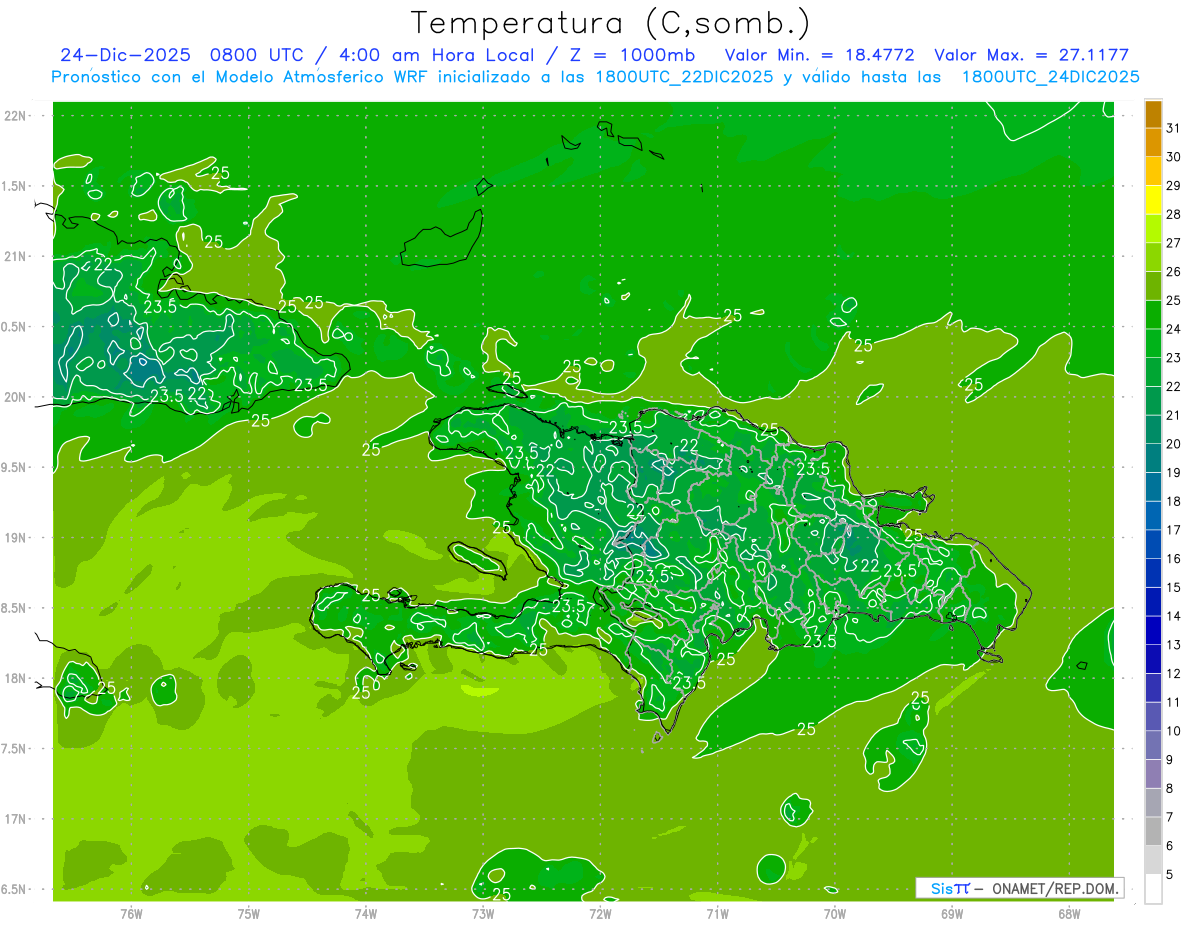This screenshot has height=927, width=1200.
Task: Select the colorbar legend value "20"
Action: click(1173, 444)
